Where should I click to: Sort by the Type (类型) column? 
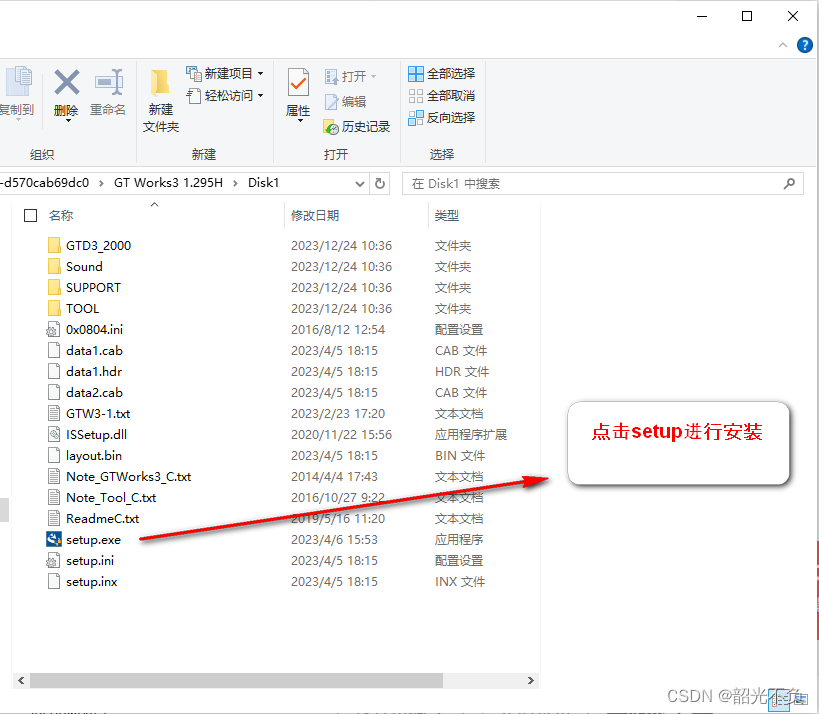click(x=447, y=215)
